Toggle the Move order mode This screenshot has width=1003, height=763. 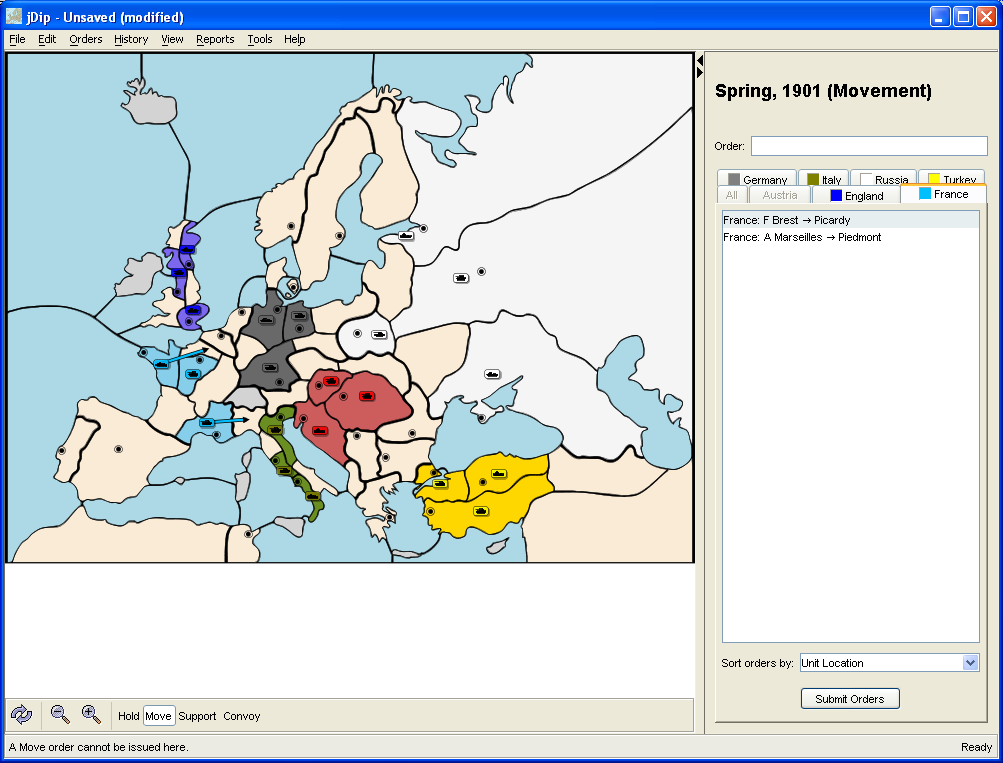159,716
